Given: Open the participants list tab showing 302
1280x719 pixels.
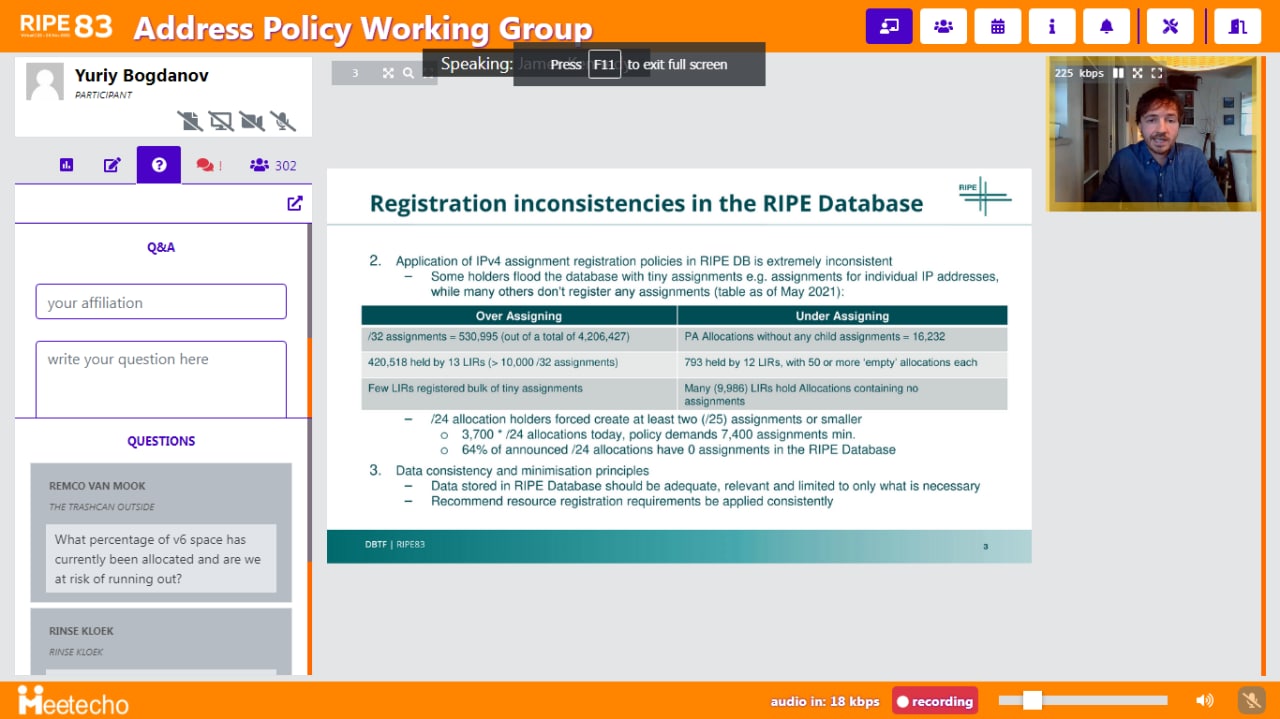Looking at the screenshot, I should tap(273, 165).
